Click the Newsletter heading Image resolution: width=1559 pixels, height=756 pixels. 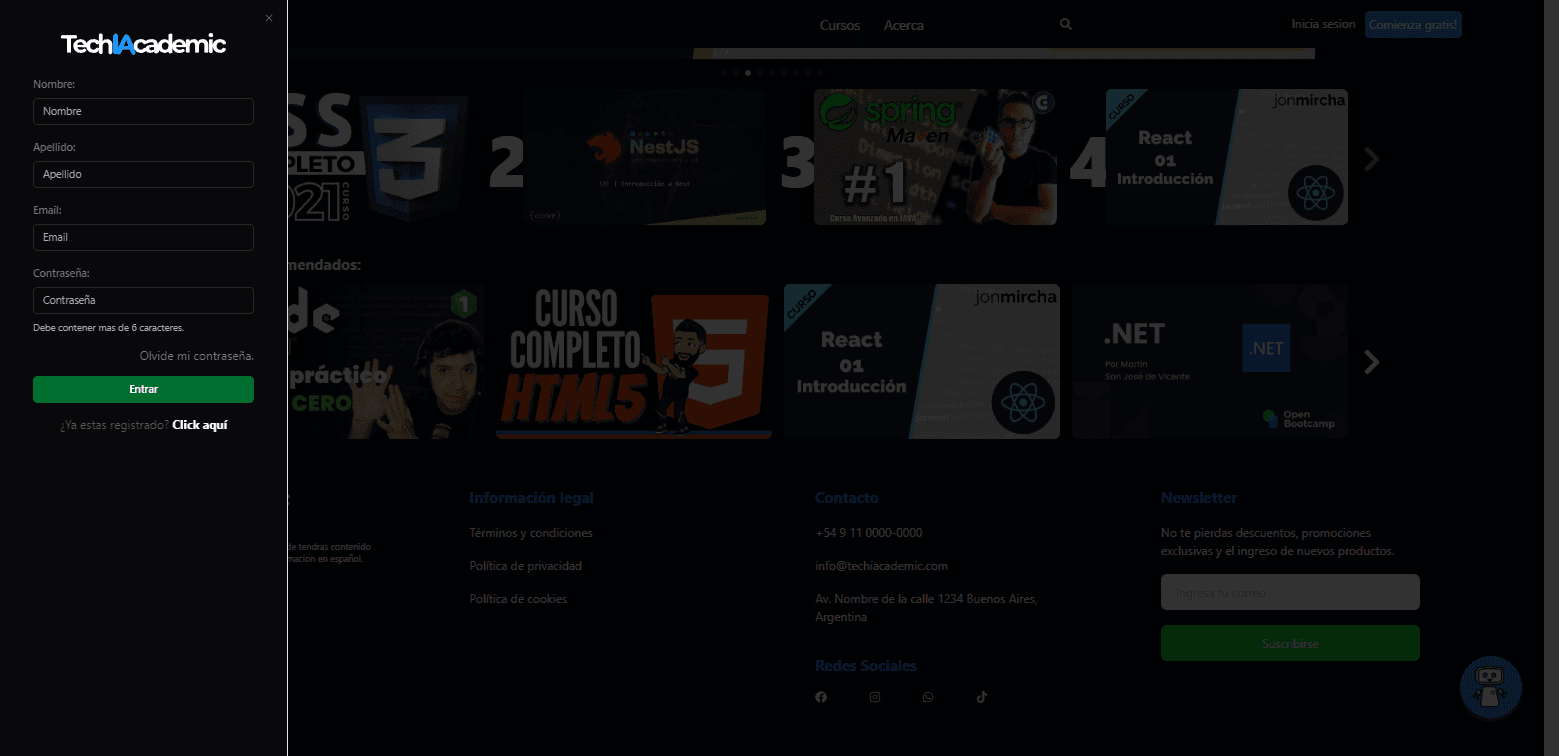(x=1199, y=498)
